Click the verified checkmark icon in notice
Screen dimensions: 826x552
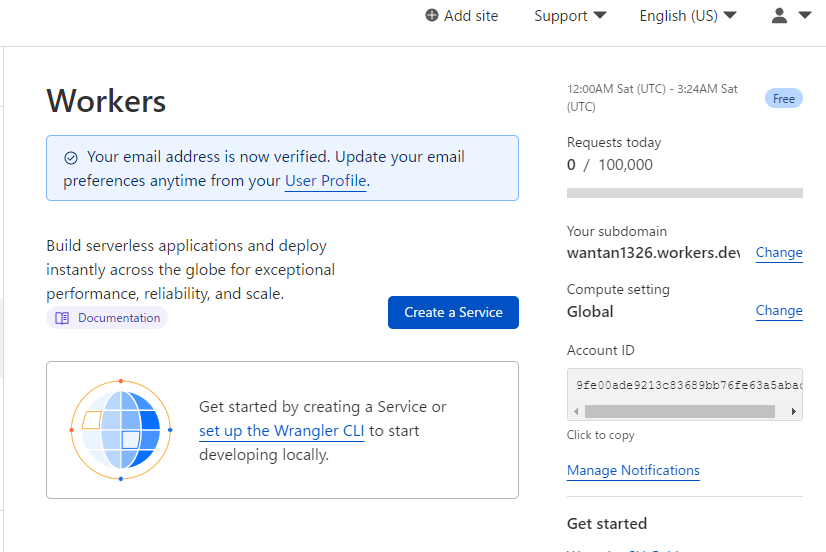click(71, 157)
